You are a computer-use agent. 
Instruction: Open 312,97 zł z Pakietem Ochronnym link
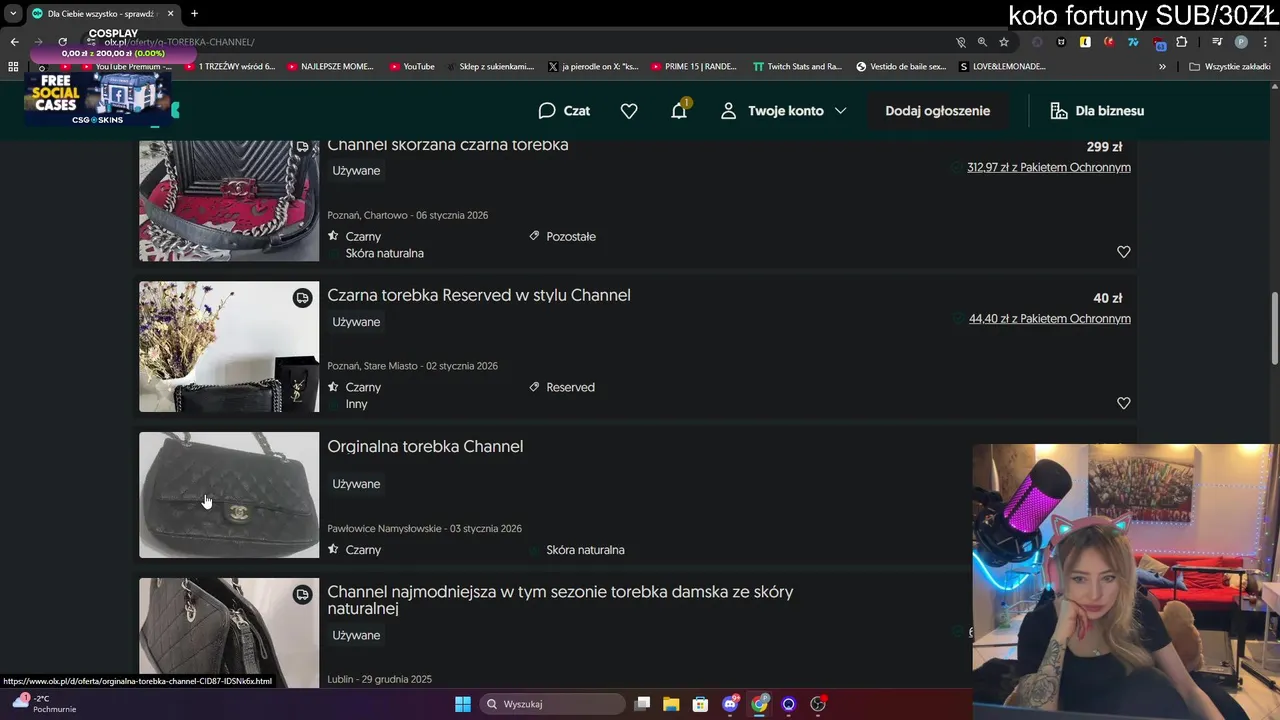pyautogui.click(x=1049, y=167)
